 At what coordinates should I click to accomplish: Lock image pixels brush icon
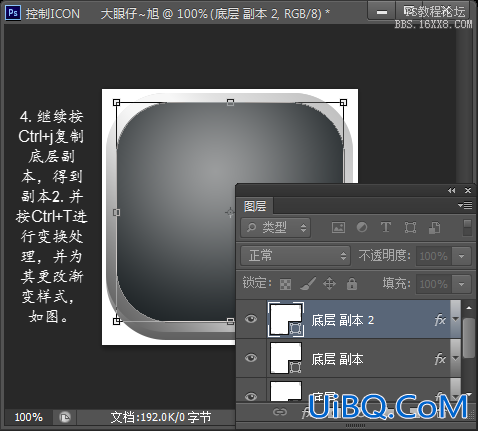coord(308,284)
